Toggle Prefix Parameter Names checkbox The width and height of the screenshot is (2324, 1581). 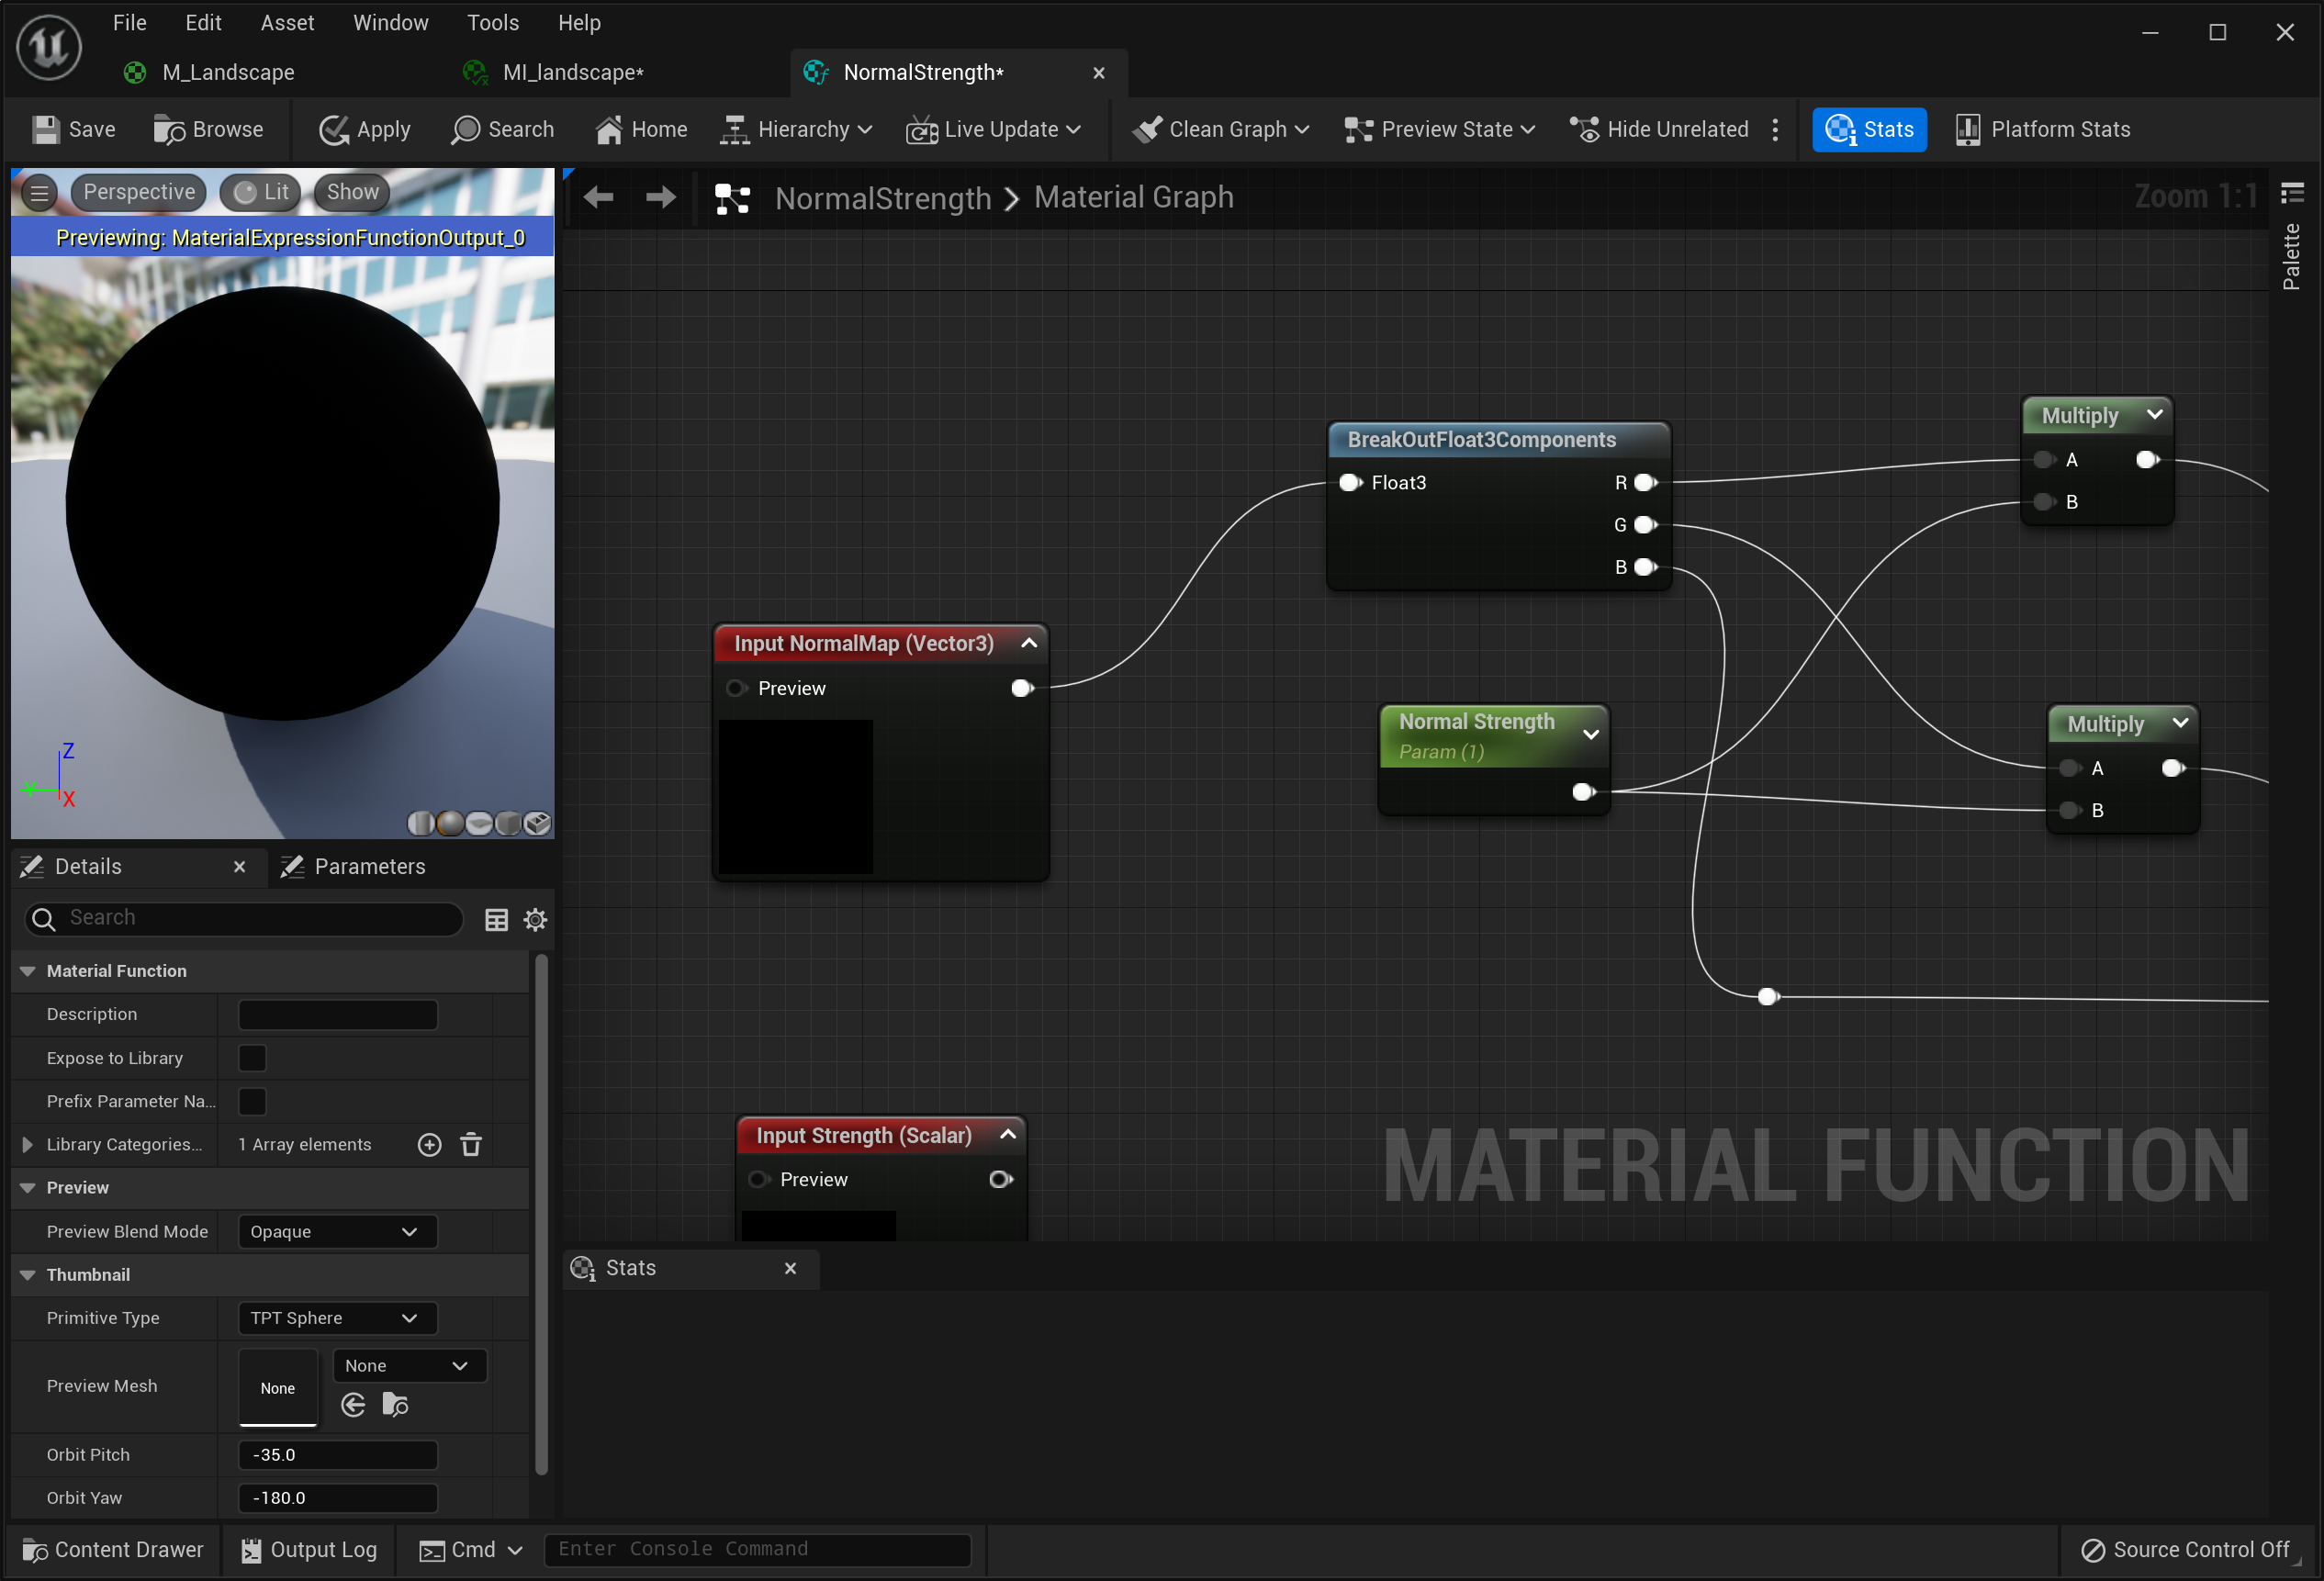[252, 1101]
